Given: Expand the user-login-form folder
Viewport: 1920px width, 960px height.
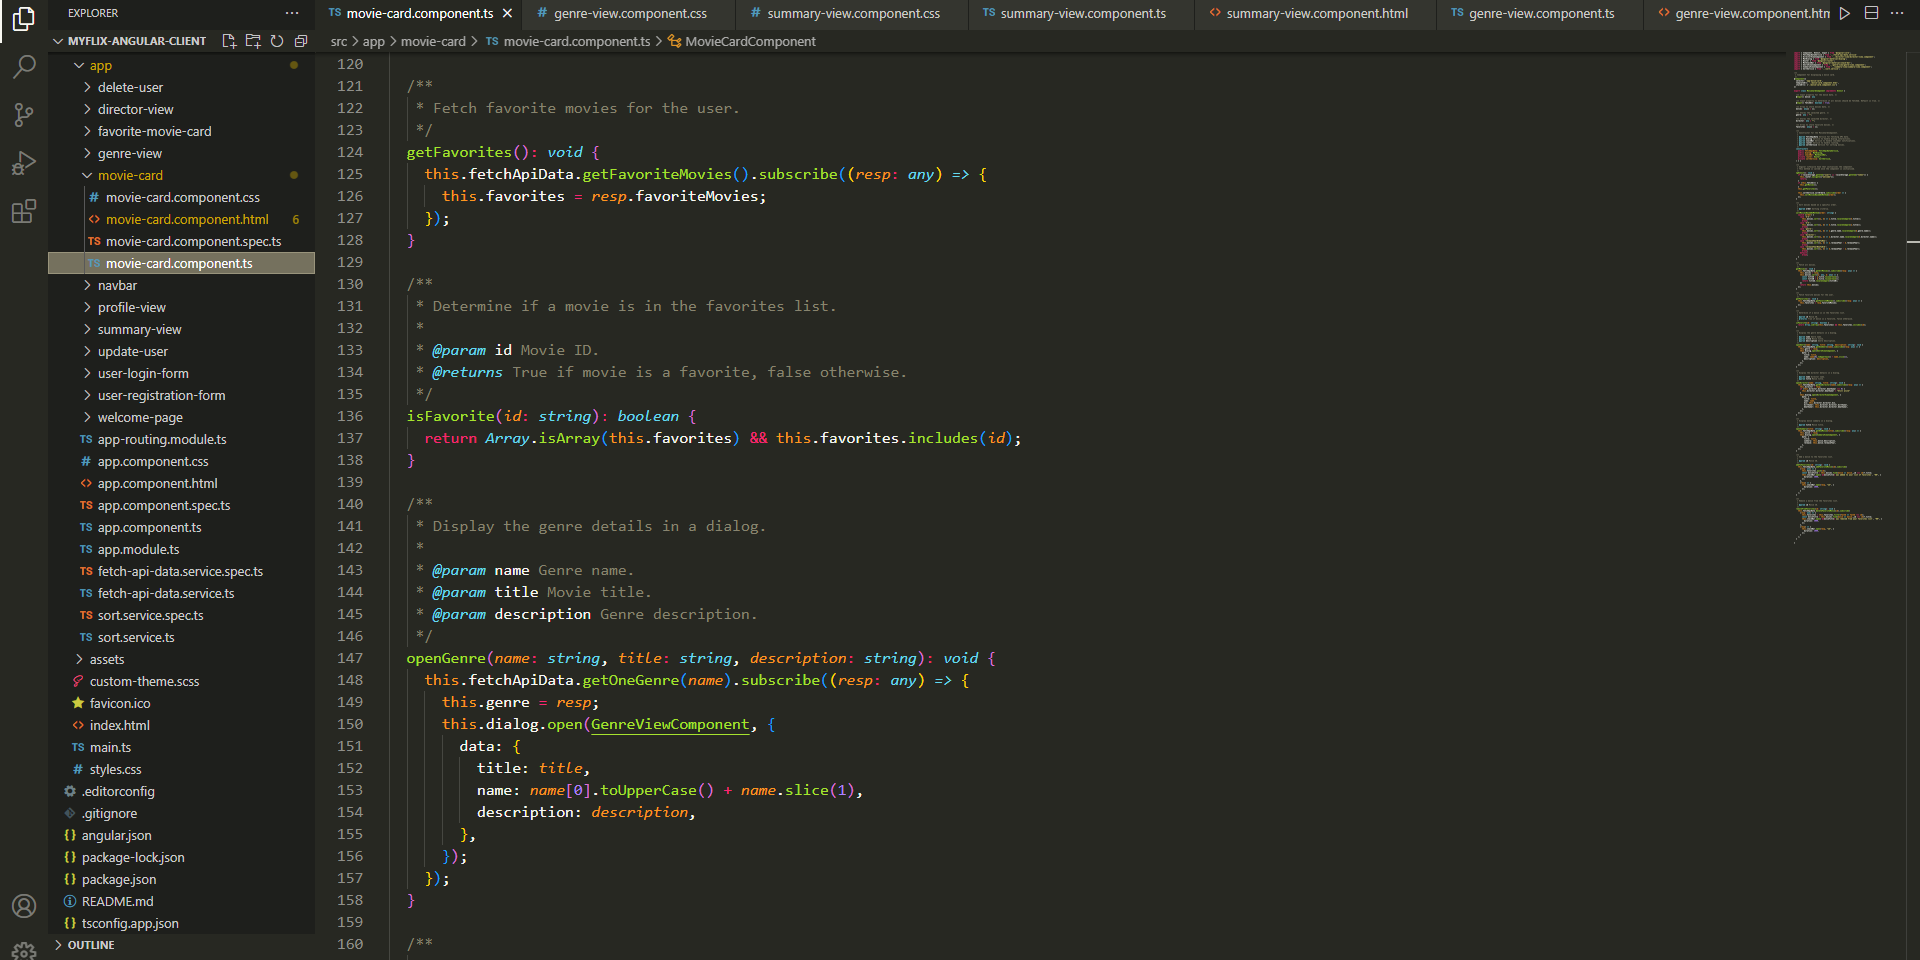Looking at the screenshot, I should 181,373.
